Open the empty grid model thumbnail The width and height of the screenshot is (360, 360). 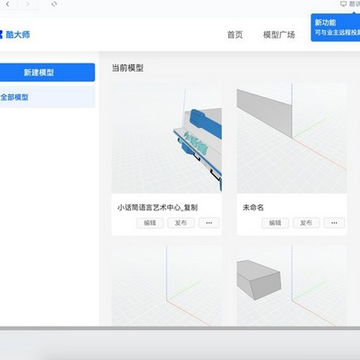coord(167,286)
